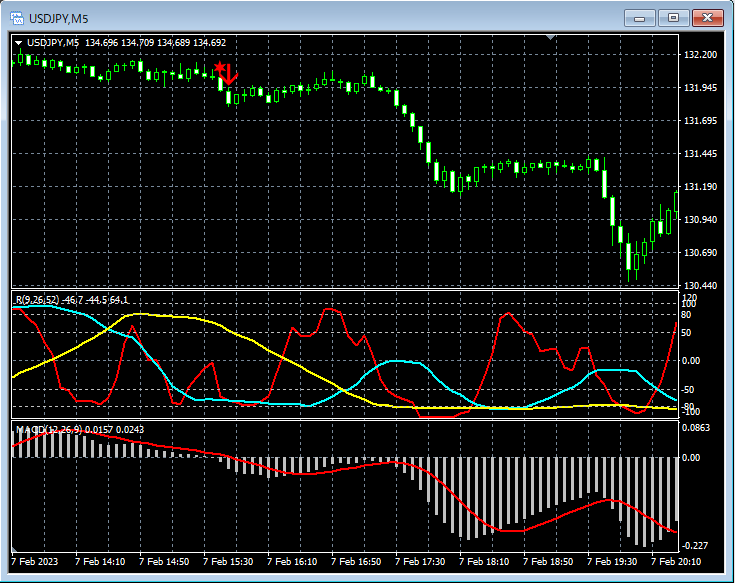Open the USDJPY,M5 dropdown triangle on chart

pyautogui.click(x=18, y=43)
